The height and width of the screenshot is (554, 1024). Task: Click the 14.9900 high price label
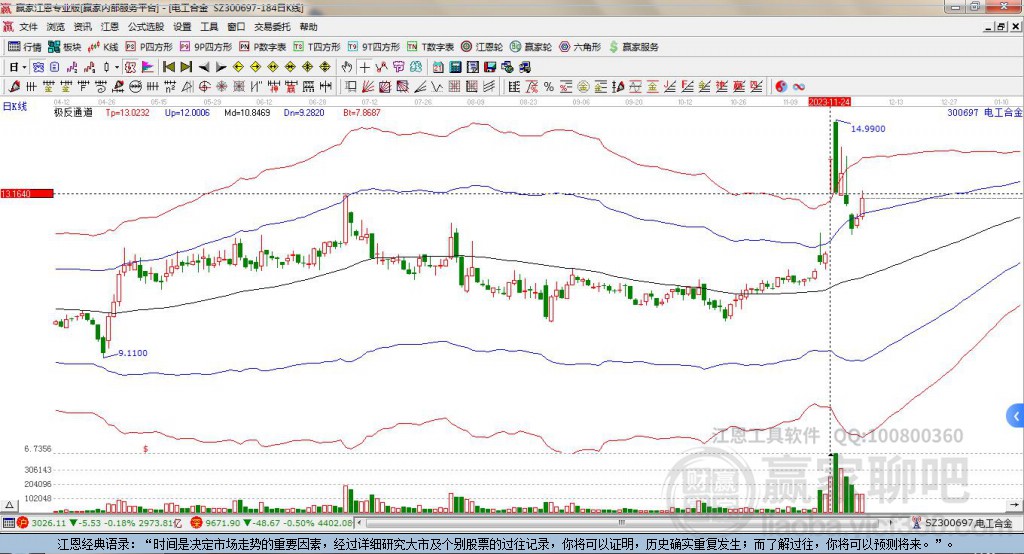tap(868, 129)
